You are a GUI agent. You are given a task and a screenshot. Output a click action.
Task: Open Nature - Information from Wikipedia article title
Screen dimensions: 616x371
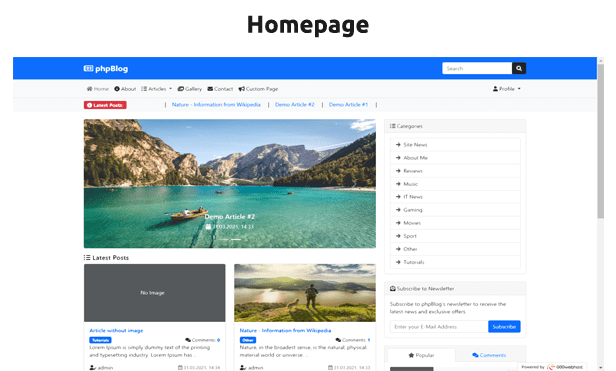(286, 331)
